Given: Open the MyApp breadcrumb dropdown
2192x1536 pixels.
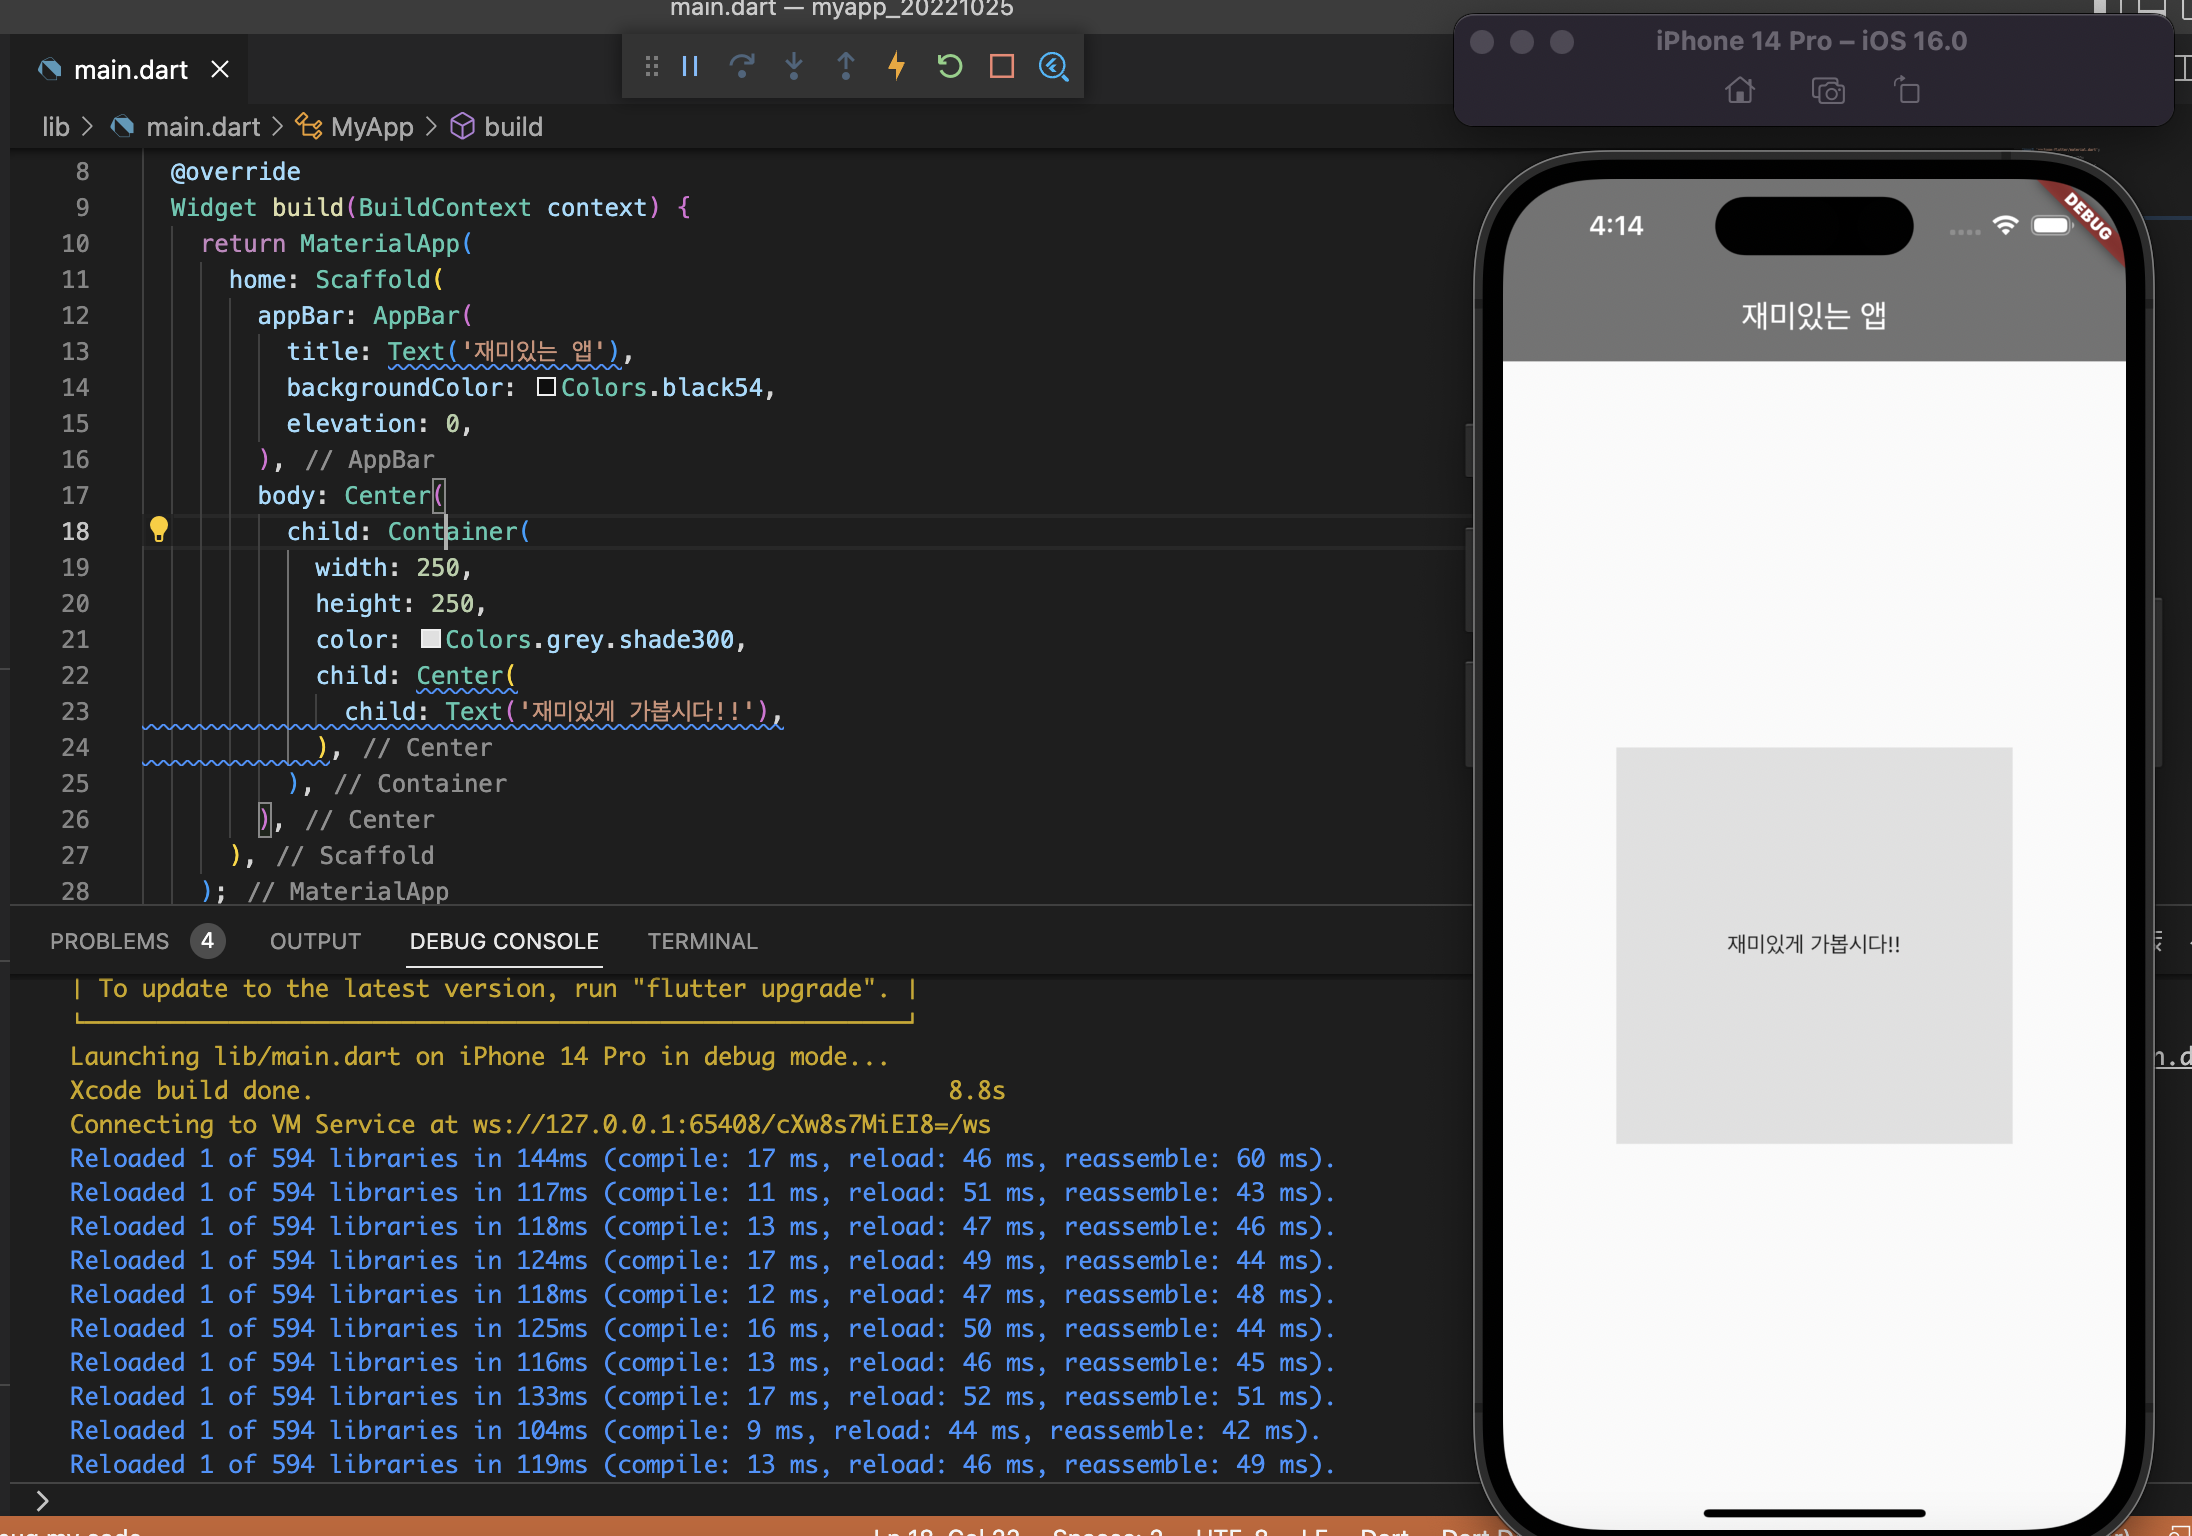Looking at the screenshot, I should click(371, 127).
